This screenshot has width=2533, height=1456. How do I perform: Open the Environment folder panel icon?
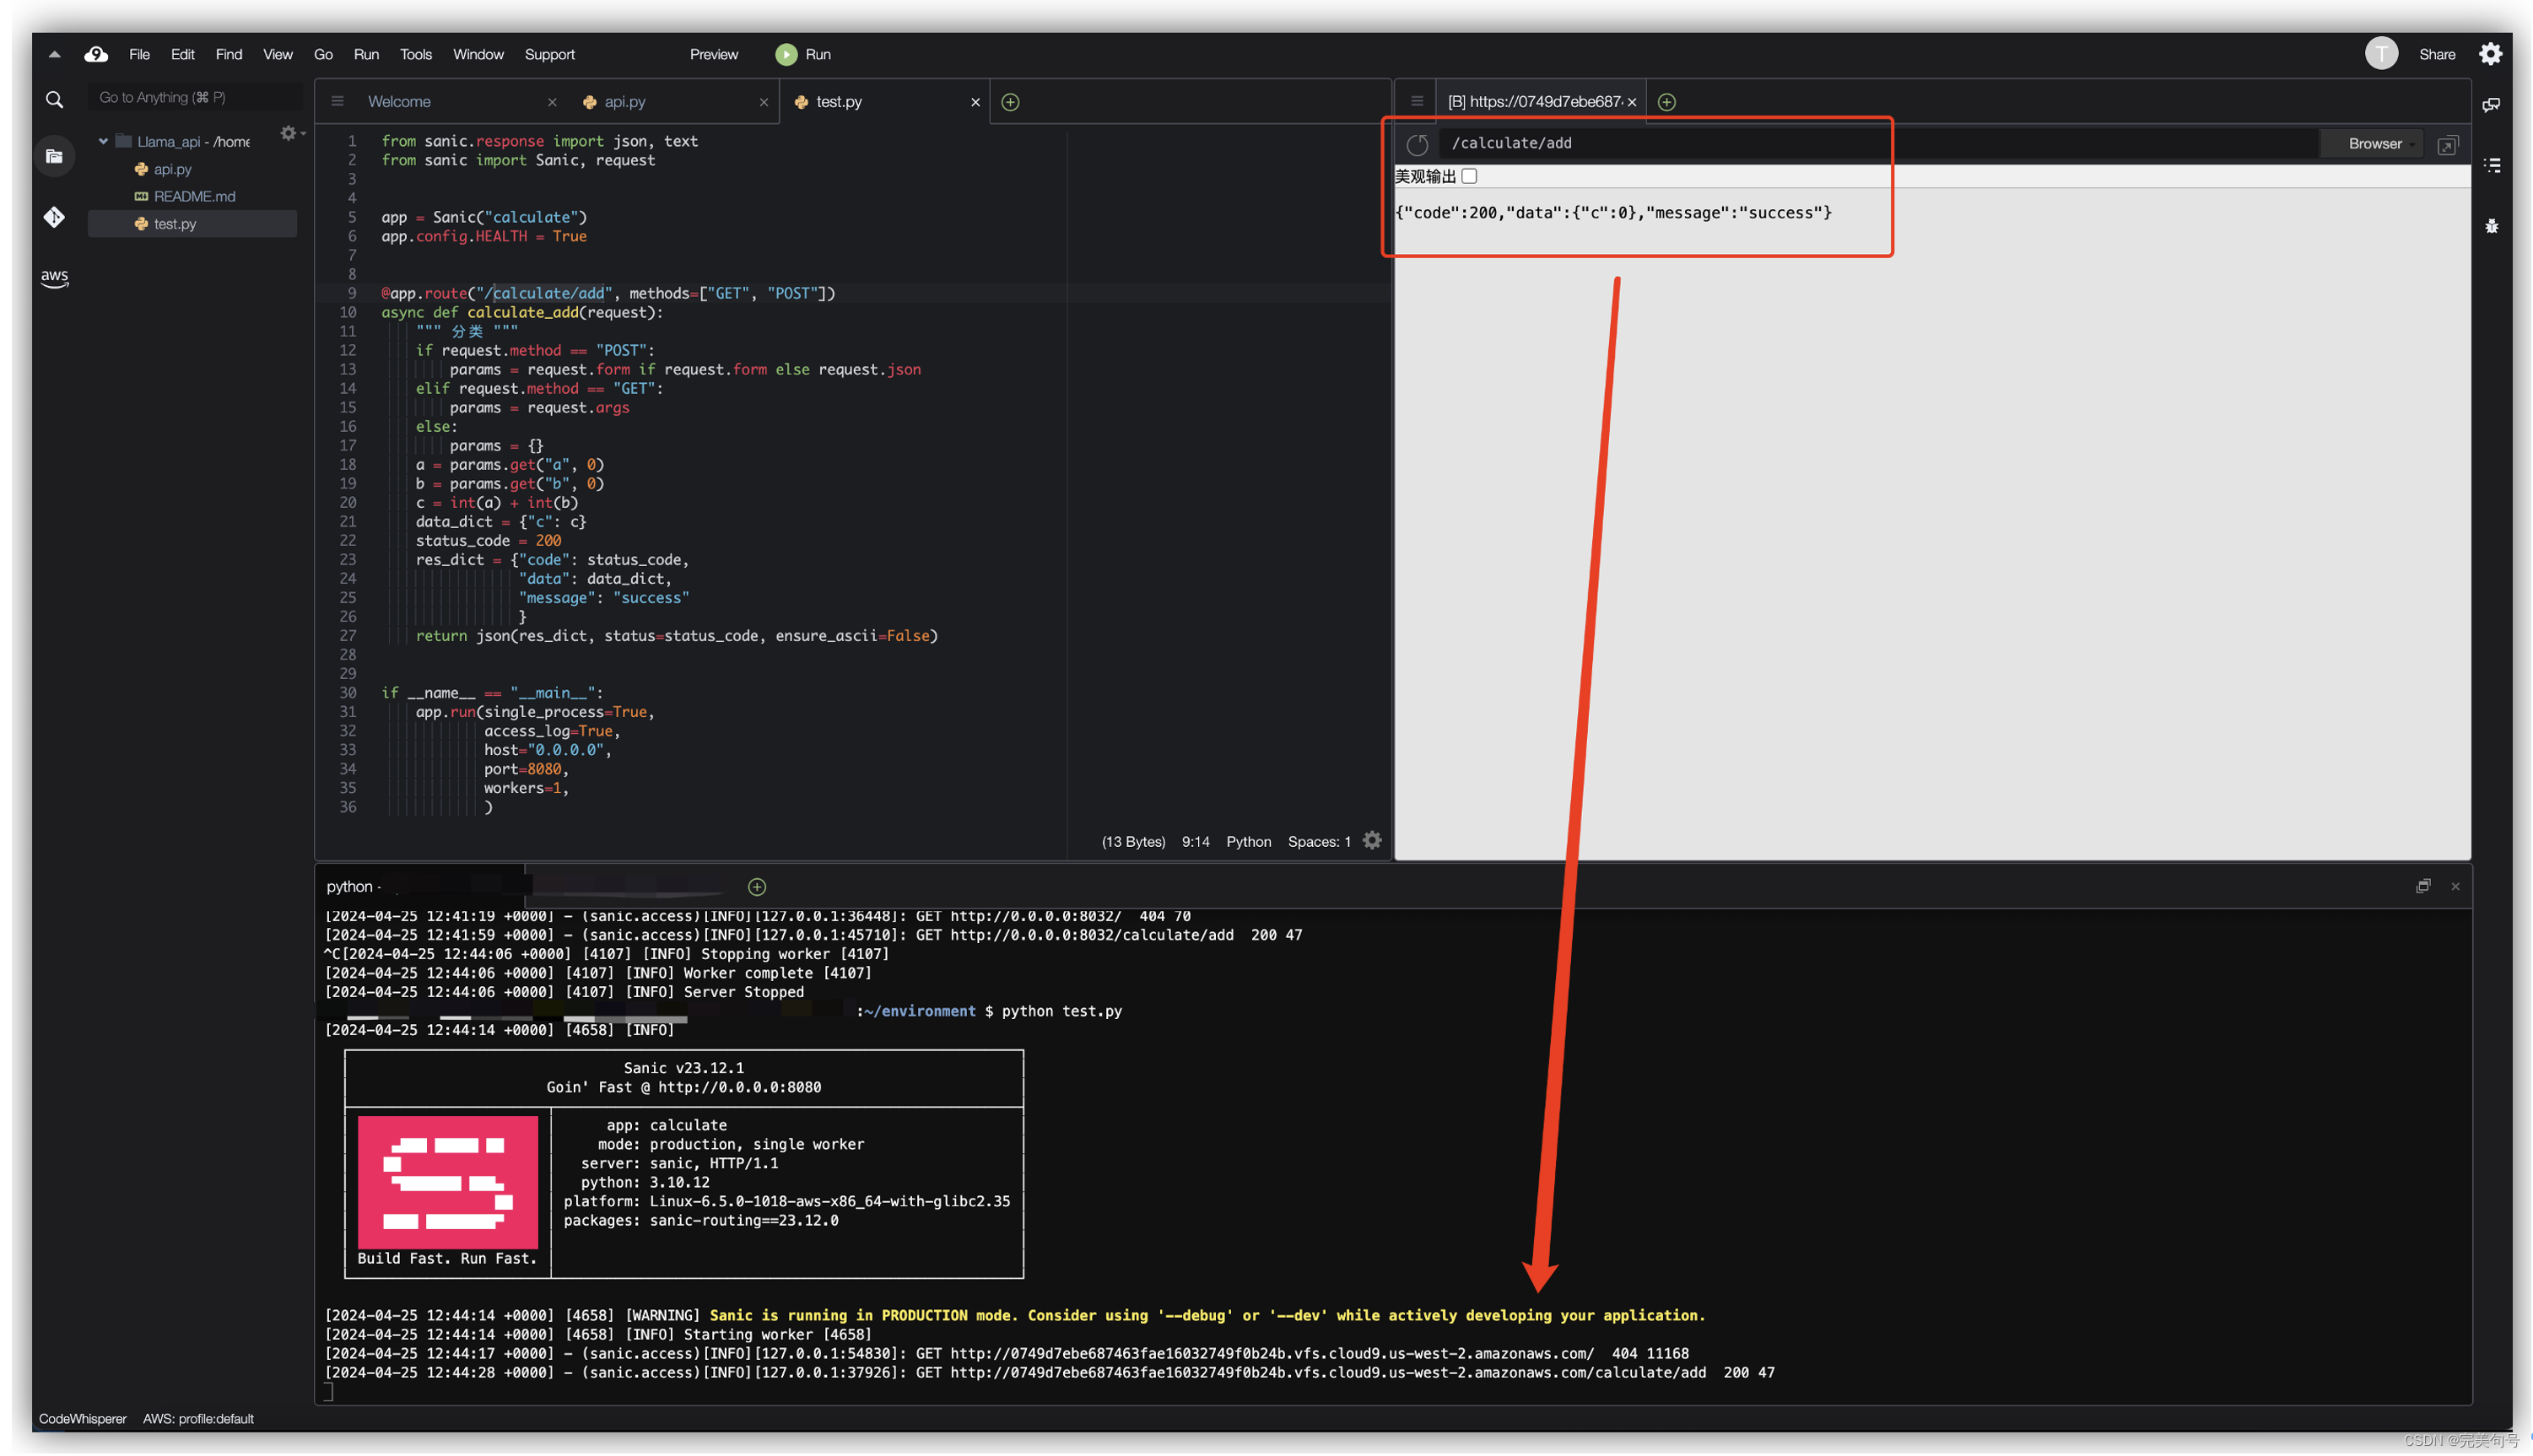click(x=54, y=157)
